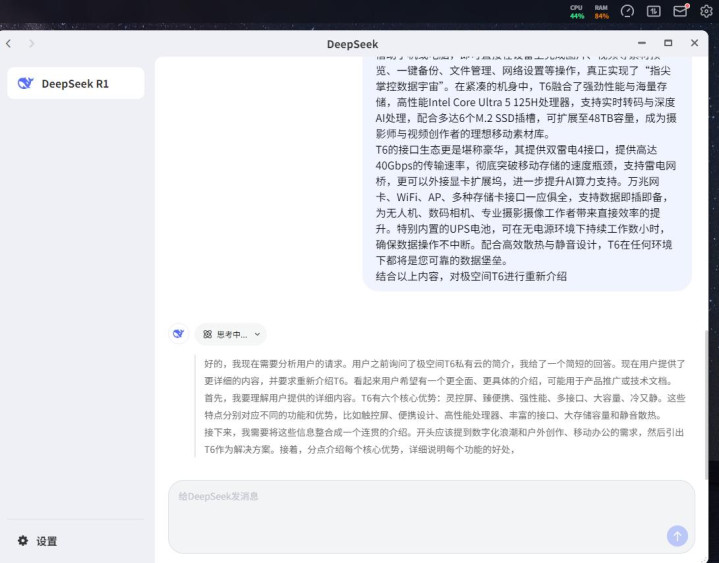Maximize the DeepSeek window

(668, 43)
